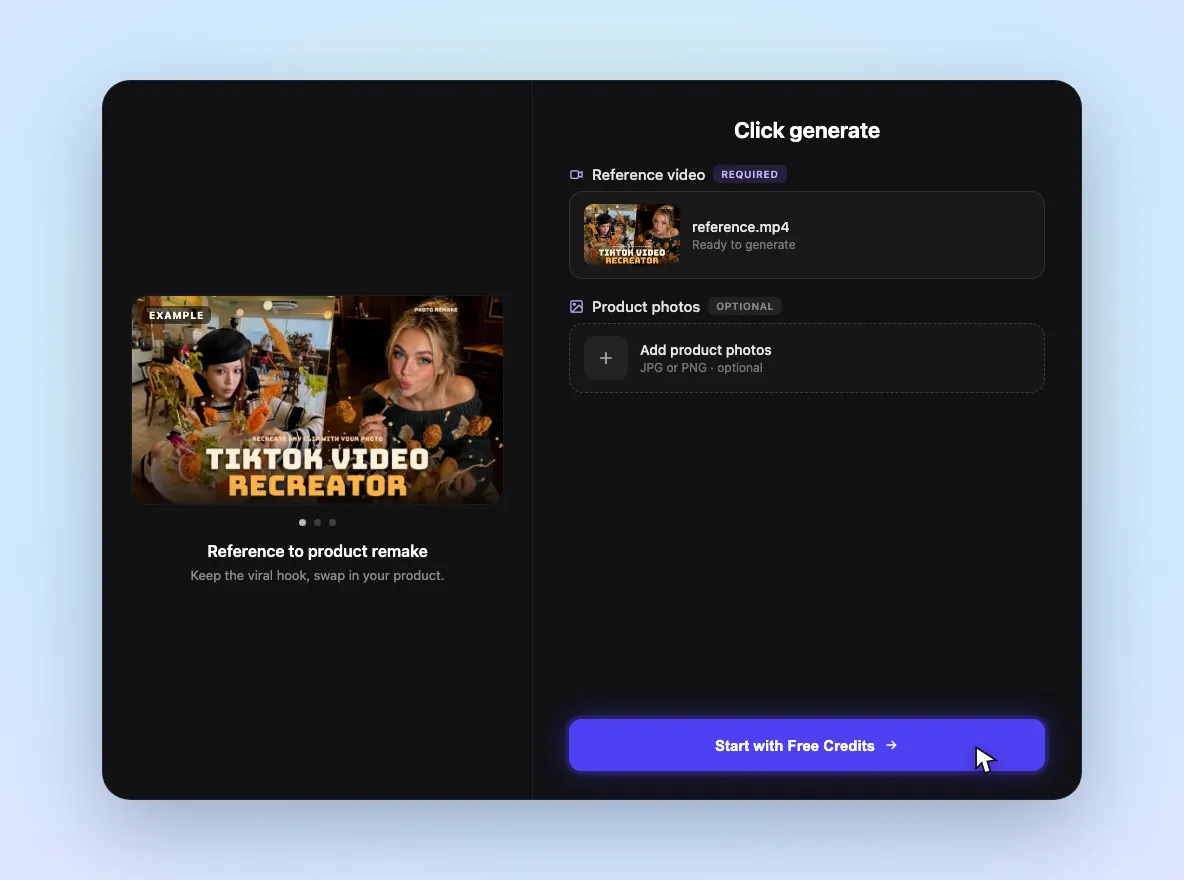Viewport: 1184px width, 880px height.
Task: Click the arrow icon on Start button
Action: [x=891, y=745]
